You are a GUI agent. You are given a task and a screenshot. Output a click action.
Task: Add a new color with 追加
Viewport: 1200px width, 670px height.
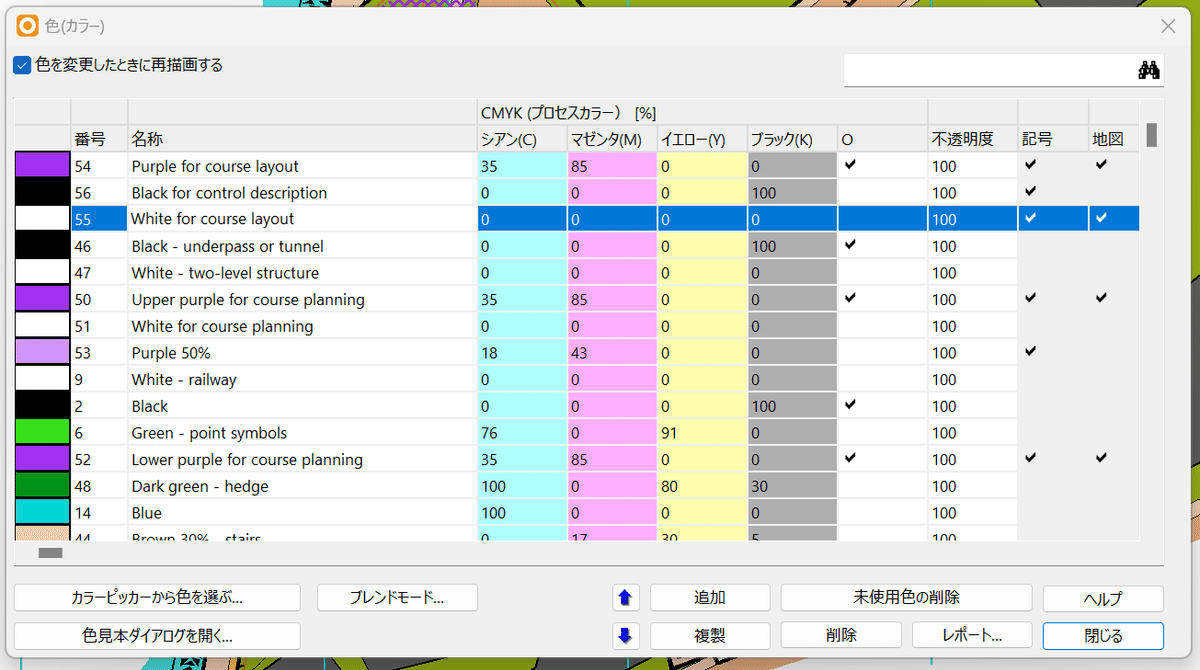710,597
